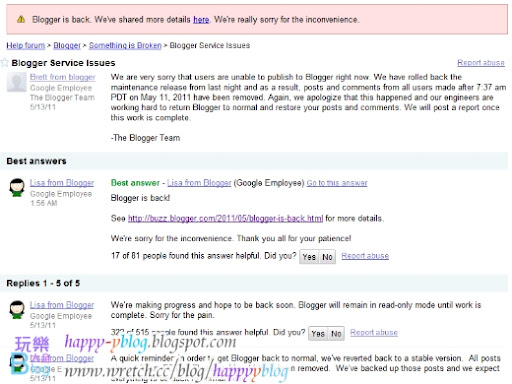Screen dimensions: 512x384
Task: Open Lisa from Blogger link after 'Best answer -'
Action: (x=199, y=183)
